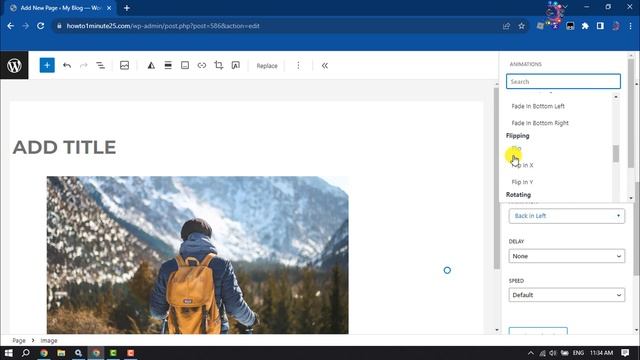This screenshot has height=360, width=640.
Task: Open the Speed dropdown set to Default
Action: [567, 295]
